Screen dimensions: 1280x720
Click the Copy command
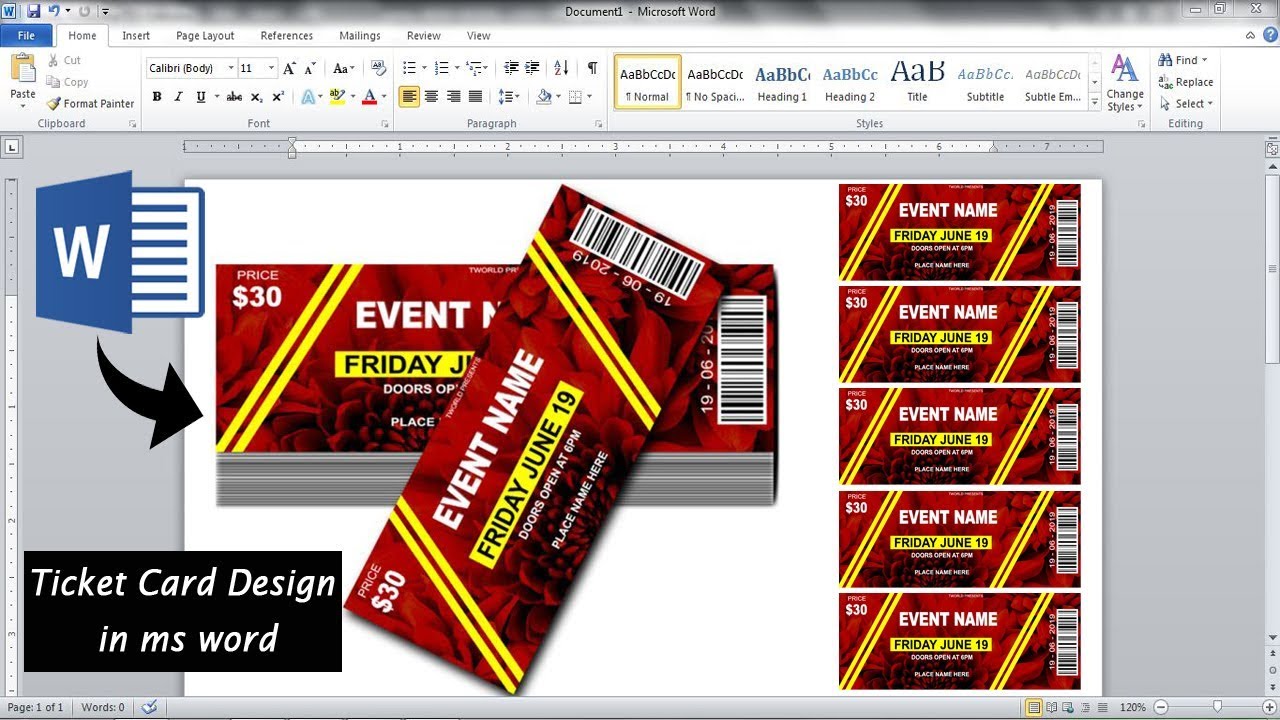coord(68,82)
